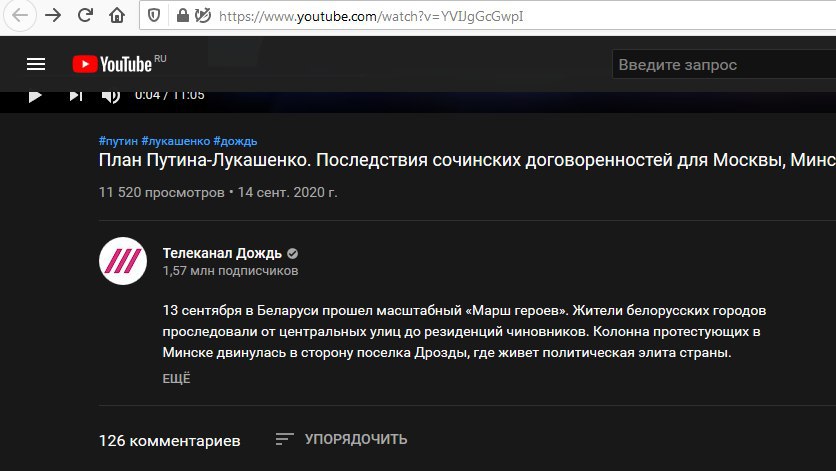Show site security padlock info
Screen dimensions: 836x471
coord(182,15)
